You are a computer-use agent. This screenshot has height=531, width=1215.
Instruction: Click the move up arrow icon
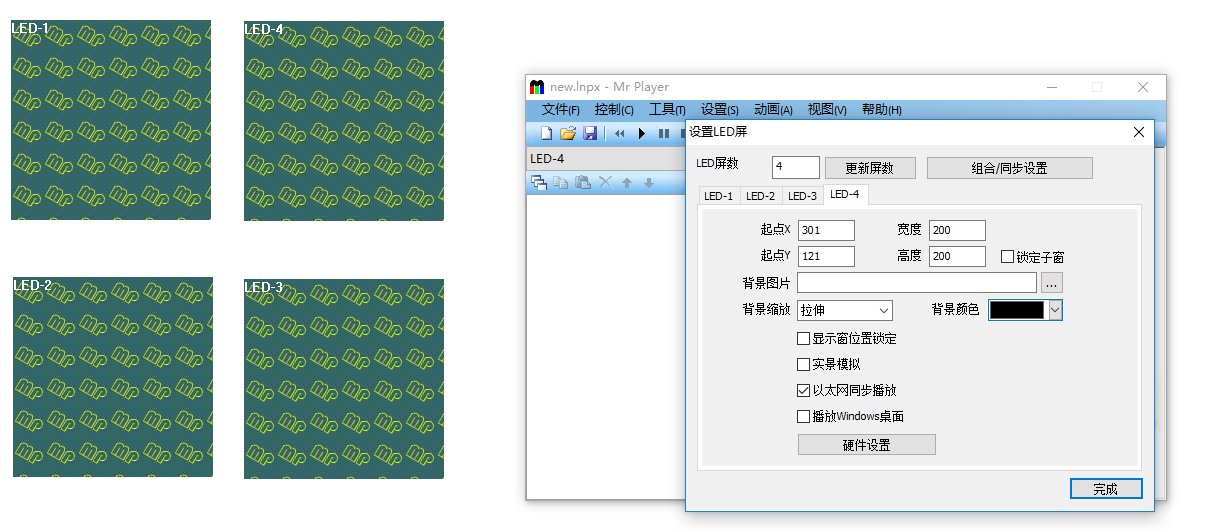627,182
